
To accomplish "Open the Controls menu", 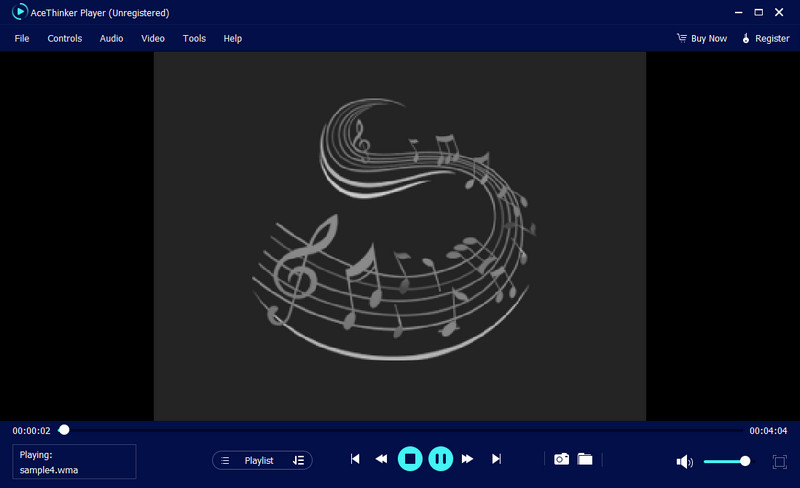I will pyautogui.click(x=65, y=38).
